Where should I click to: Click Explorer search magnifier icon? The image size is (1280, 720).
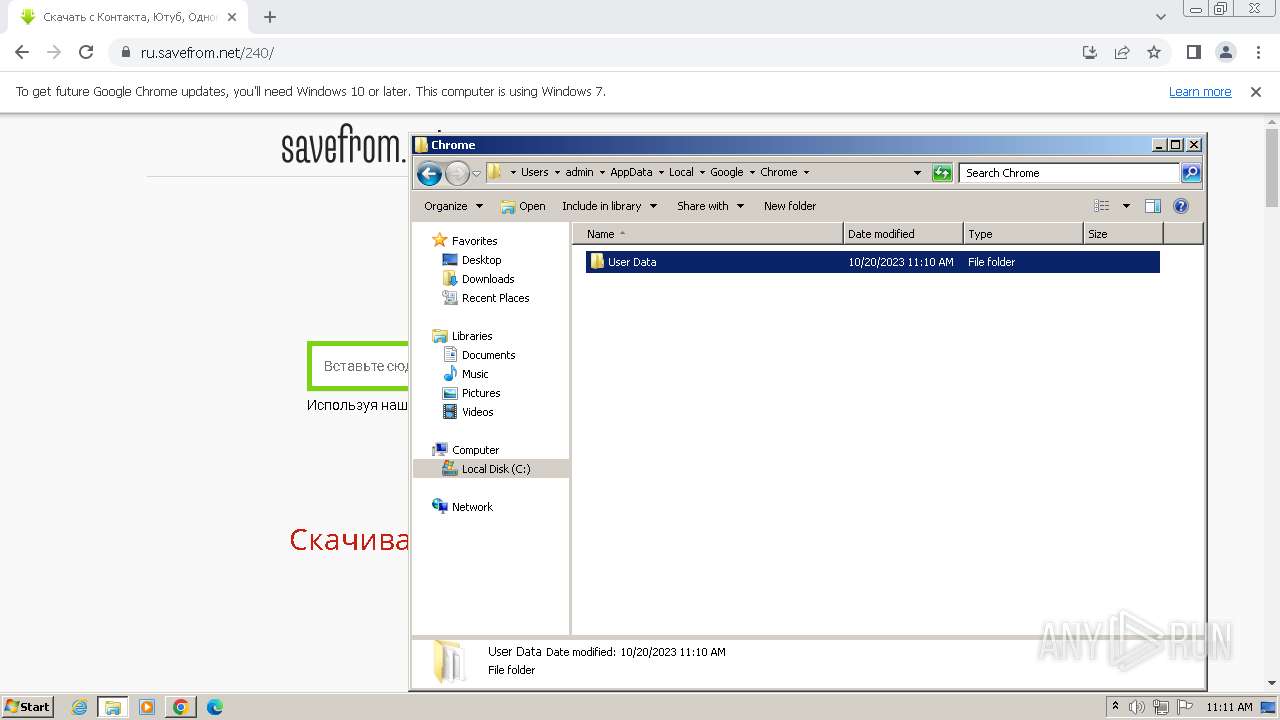click(x=1191, y=173)
